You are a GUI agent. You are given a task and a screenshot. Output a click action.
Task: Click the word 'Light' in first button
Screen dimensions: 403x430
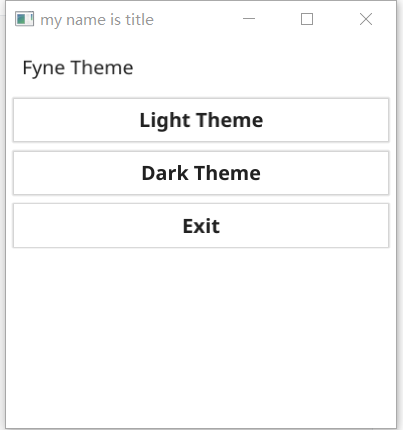pyautogui.click(x=165, y=121)
